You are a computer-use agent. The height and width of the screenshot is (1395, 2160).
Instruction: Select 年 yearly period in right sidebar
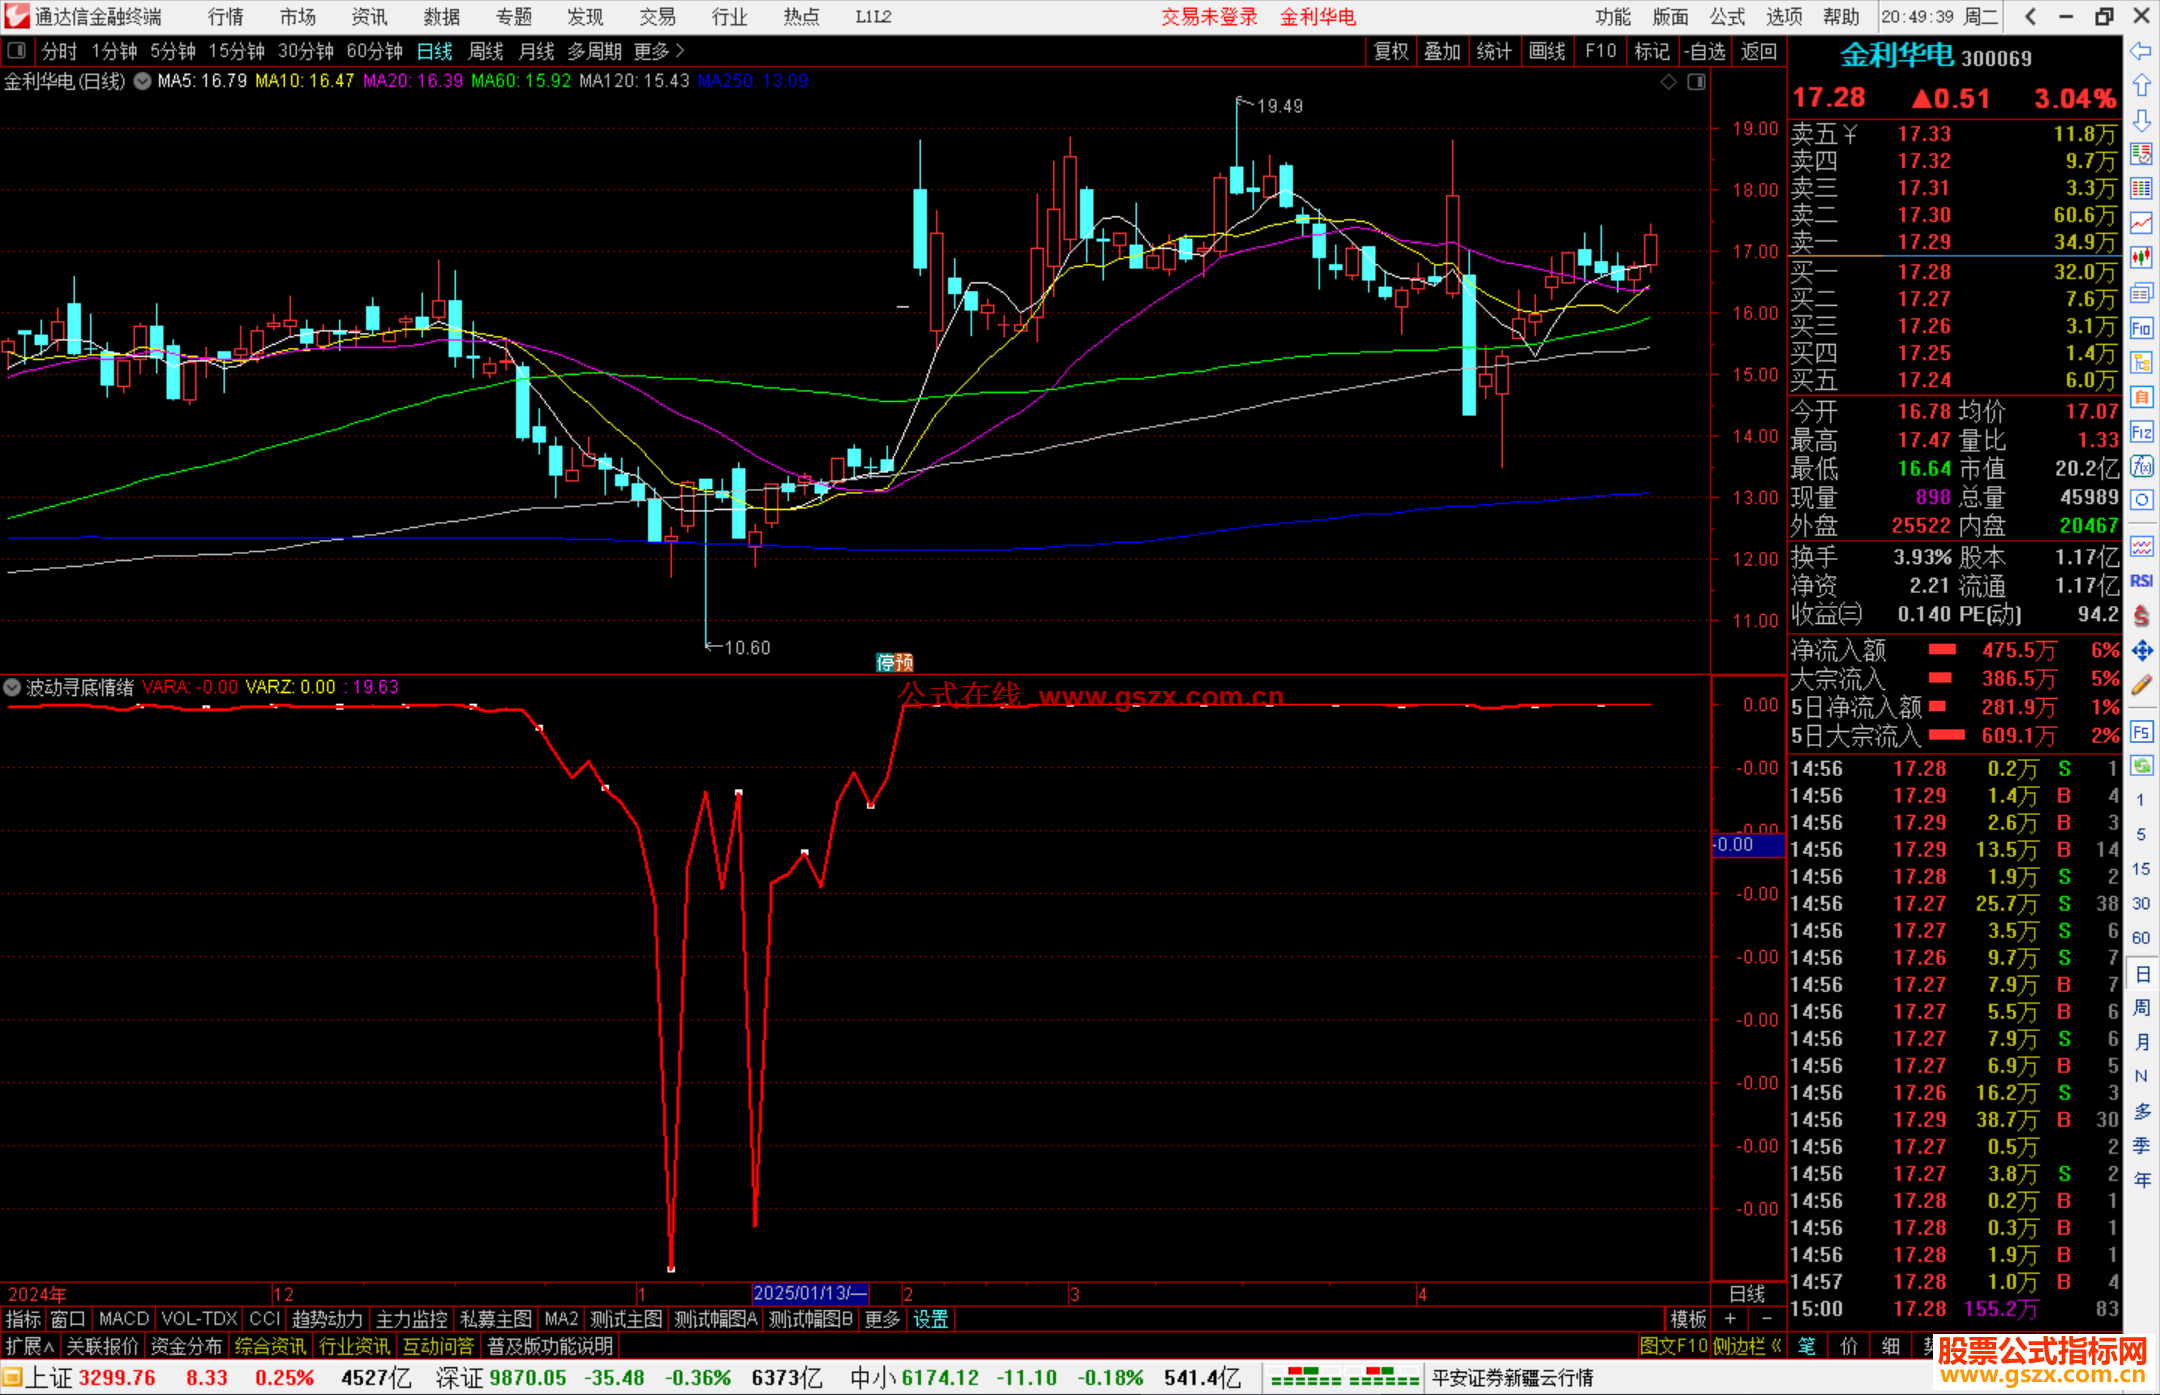[x=2141, y=1180]
